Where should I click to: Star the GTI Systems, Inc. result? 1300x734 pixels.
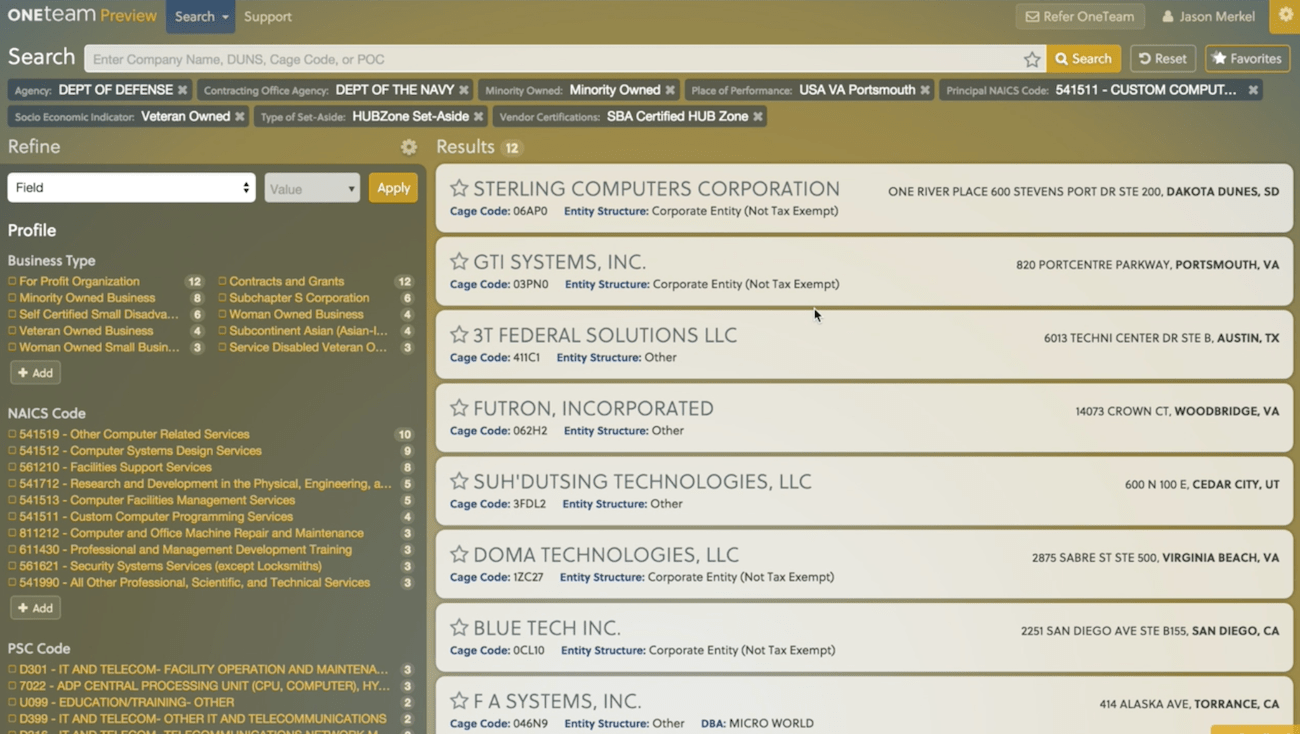459,261
